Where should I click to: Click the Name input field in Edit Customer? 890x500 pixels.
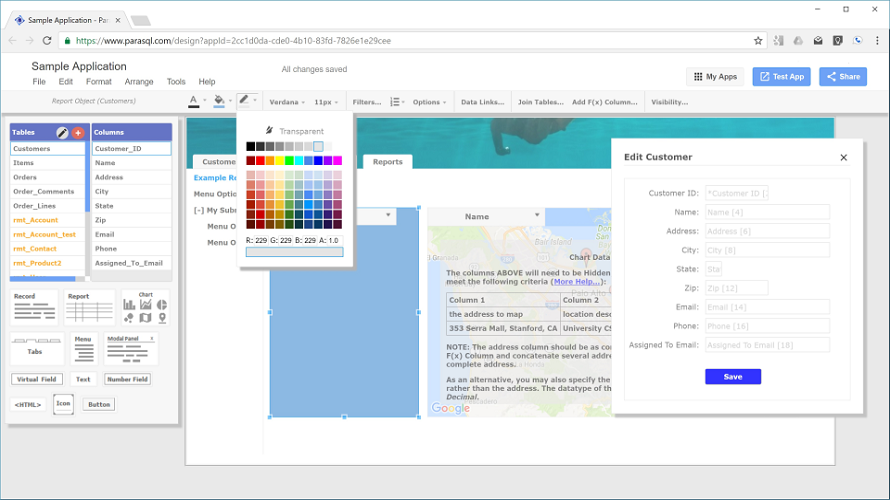767,212
